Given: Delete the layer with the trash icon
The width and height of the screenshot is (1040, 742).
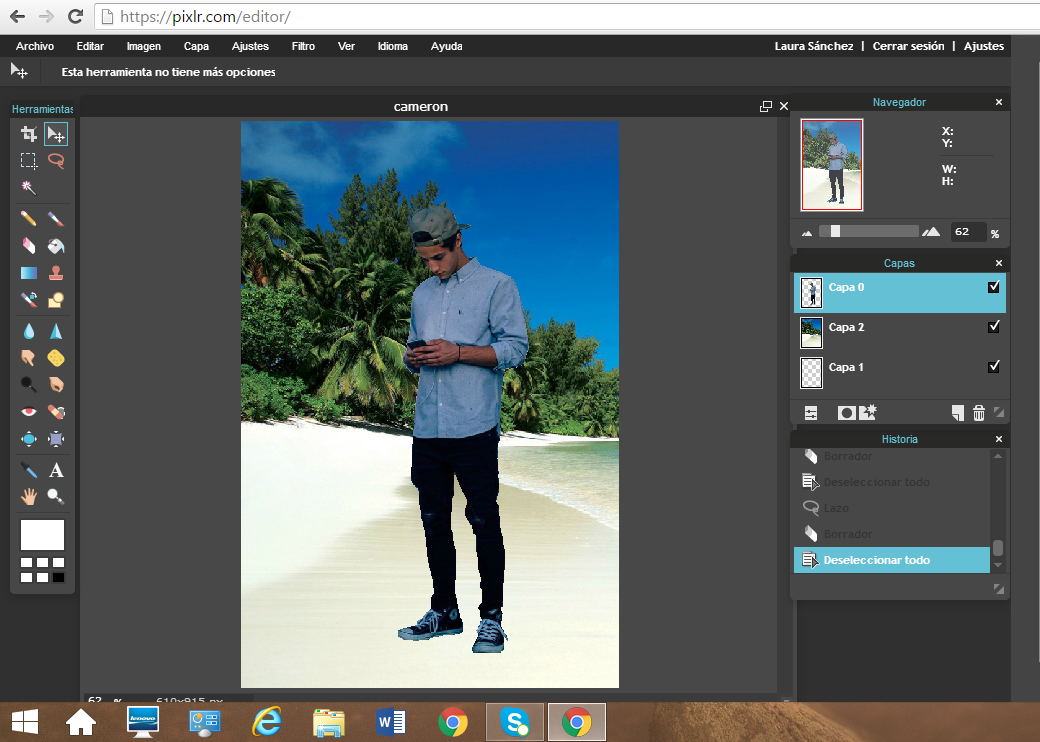Looking at the screenshot, I should (x=978, y=413).
